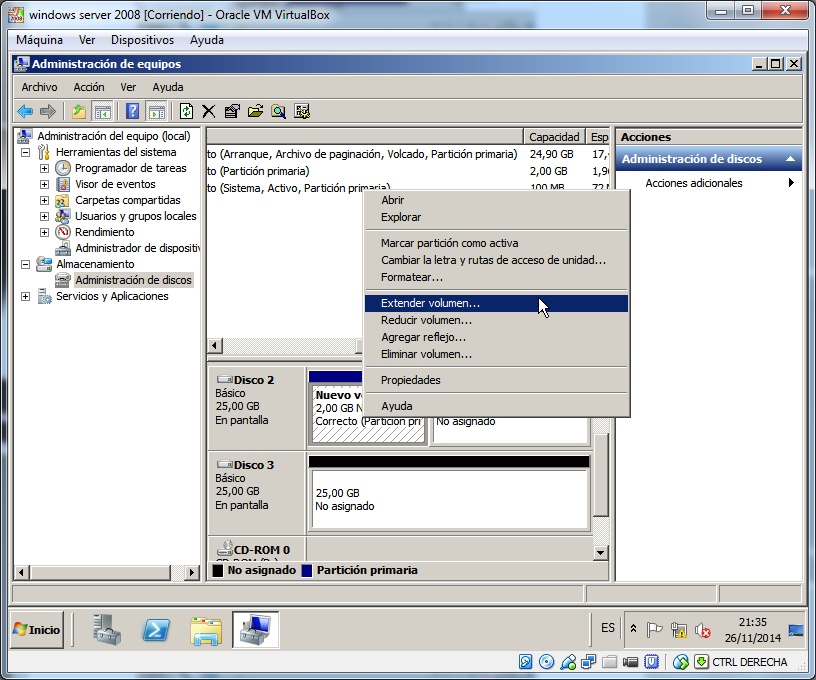Toggle the action pane toolbar icon

coord(156,111)
